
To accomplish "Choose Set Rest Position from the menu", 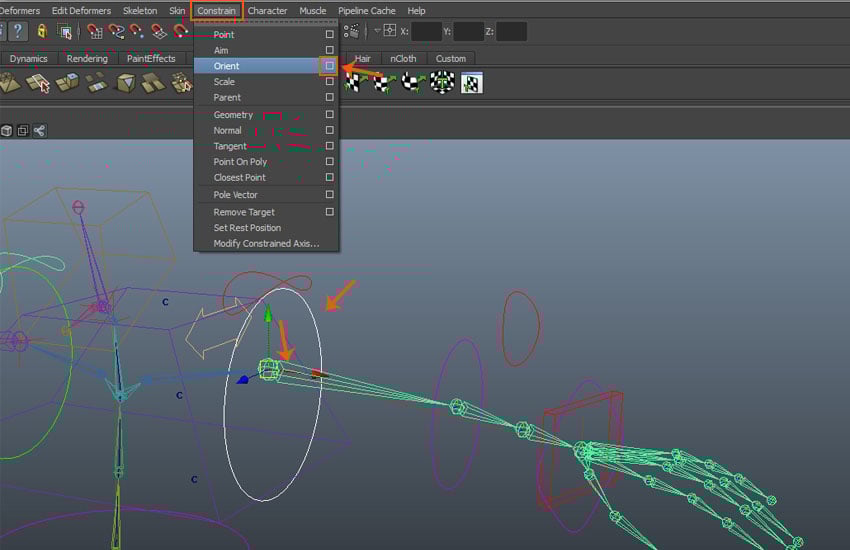I will pyautogui.click(x=247, y=228).
